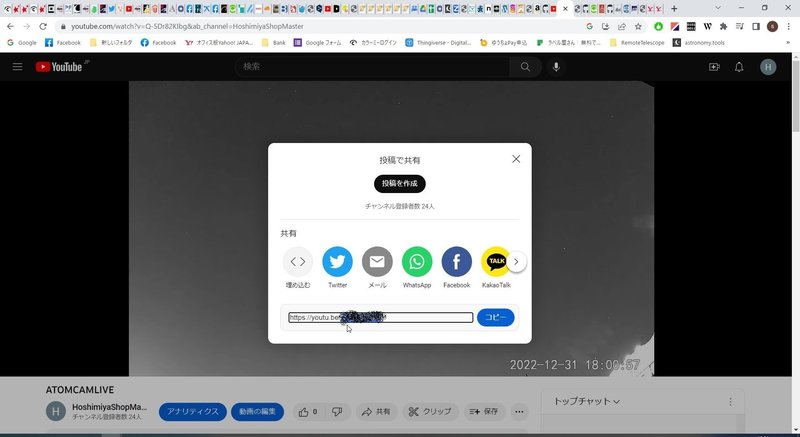
Task: Open the HoshimiyaShopMaster channel avatar
Action: click(x=56, y=411)
